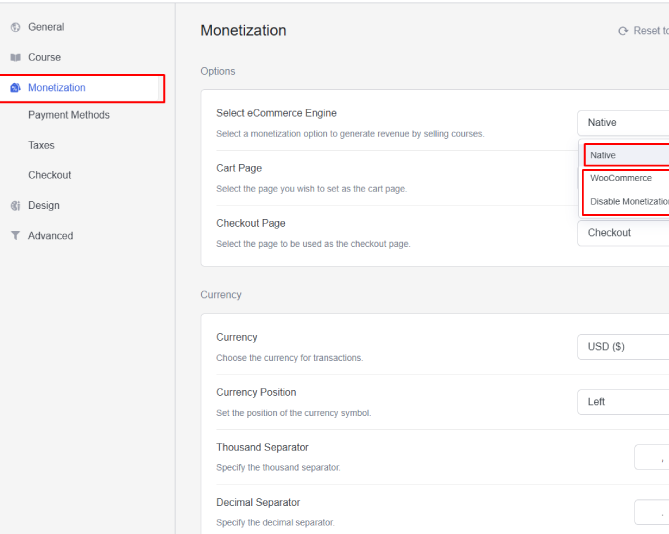The width and height of the screenshot is (669, 534).
Task: Click the General globe icon in sidebar
Action: tap(15, 27)
